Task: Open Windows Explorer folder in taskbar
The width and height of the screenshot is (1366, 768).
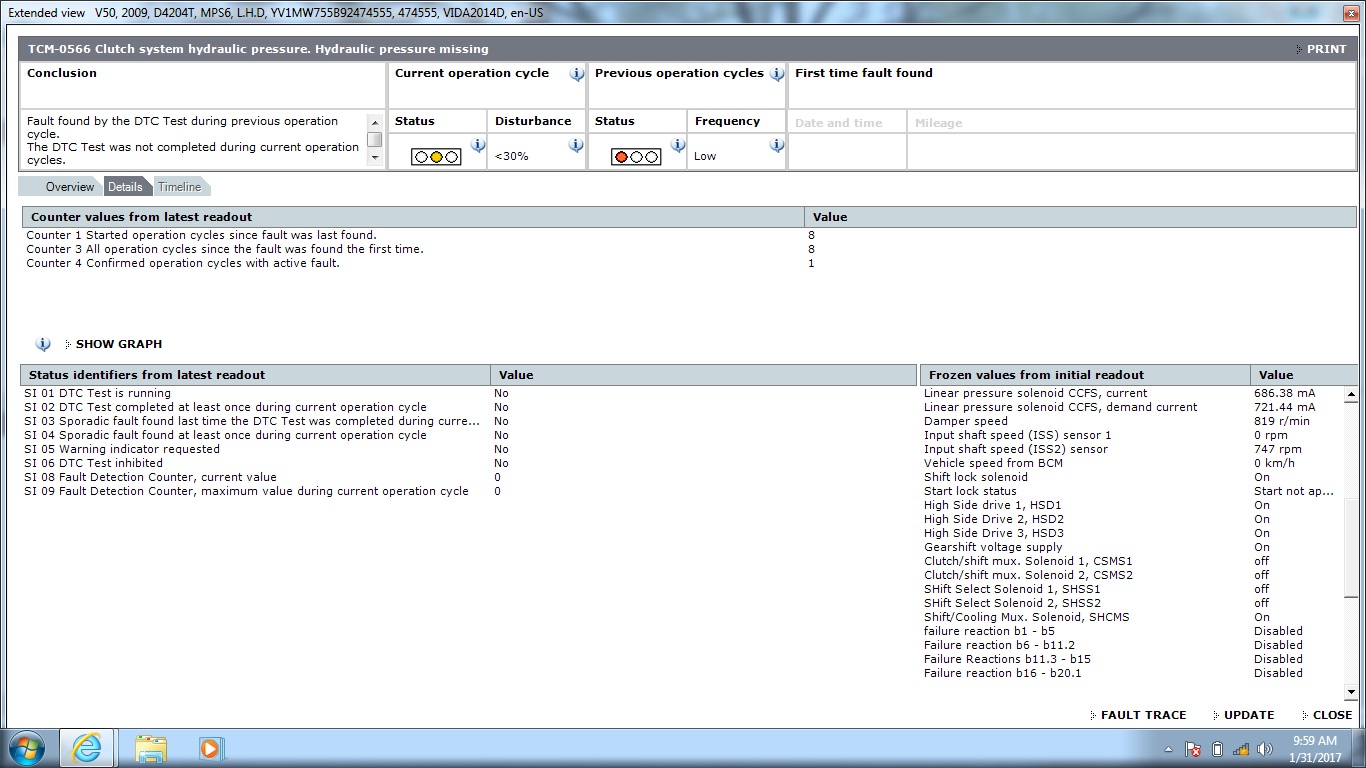Action: tap(151, 748)
